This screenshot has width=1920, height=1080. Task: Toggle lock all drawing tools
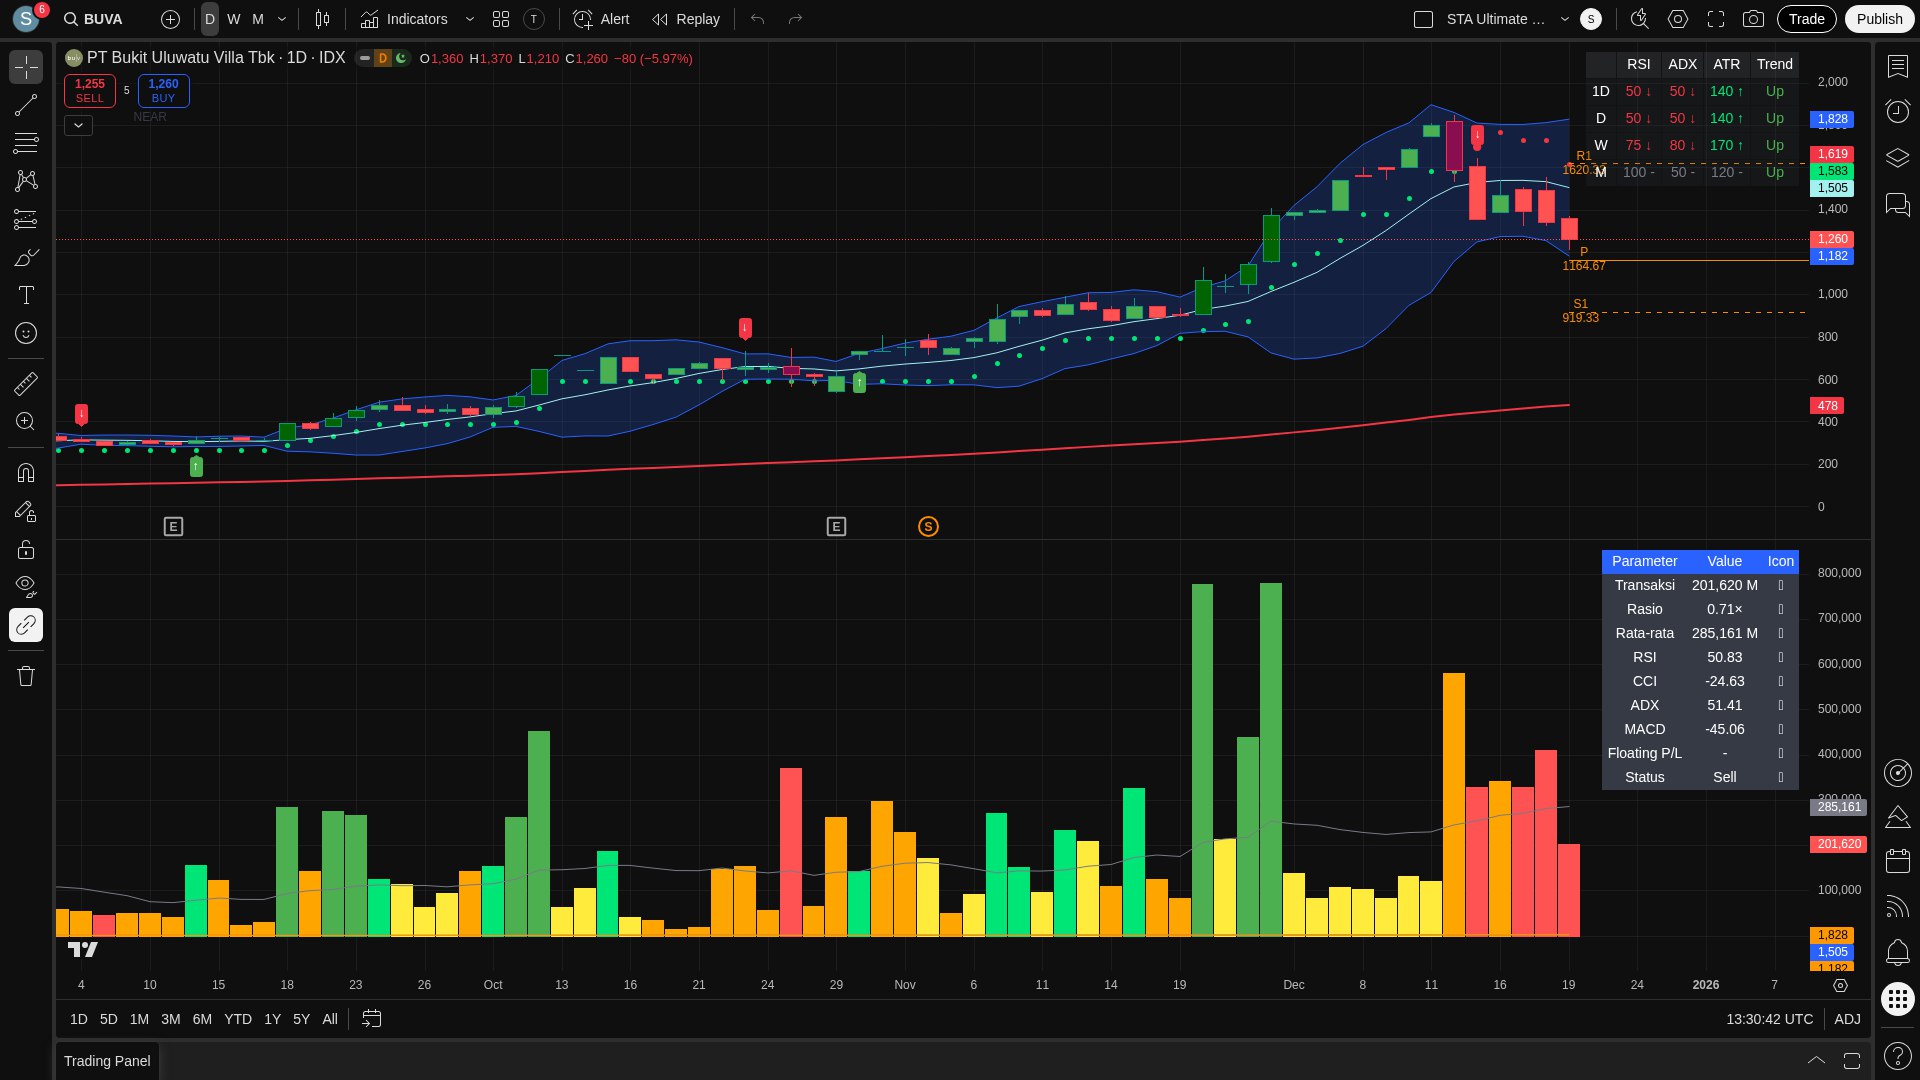[26, 549]
